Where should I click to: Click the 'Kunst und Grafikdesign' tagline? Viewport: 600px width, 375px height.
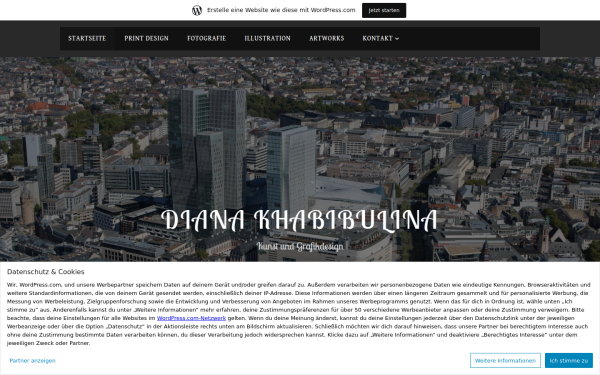coord(300,246)
